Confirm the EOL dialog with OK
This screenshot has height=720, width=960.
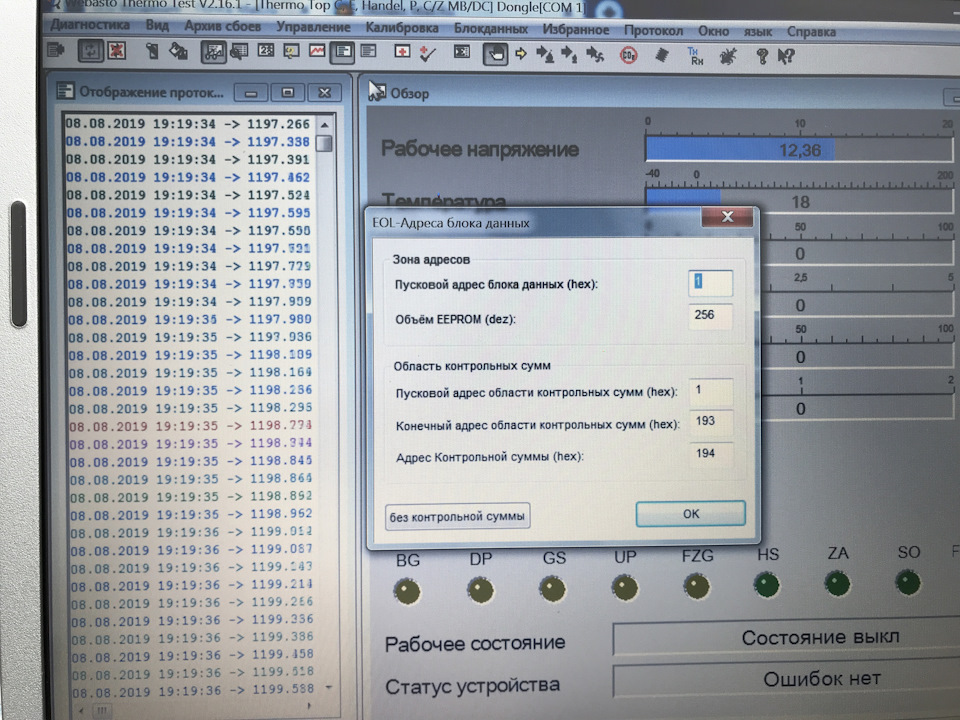coord(691,514)
